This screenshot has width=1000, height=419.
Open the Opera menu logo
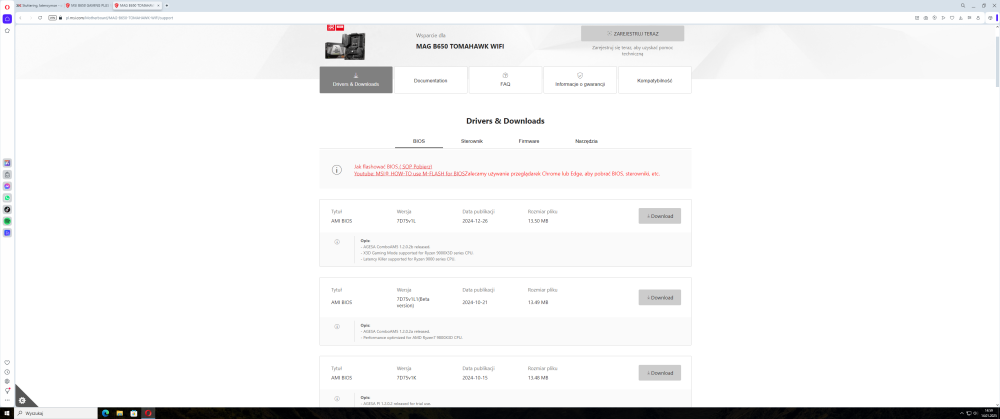tap(7, 6)
